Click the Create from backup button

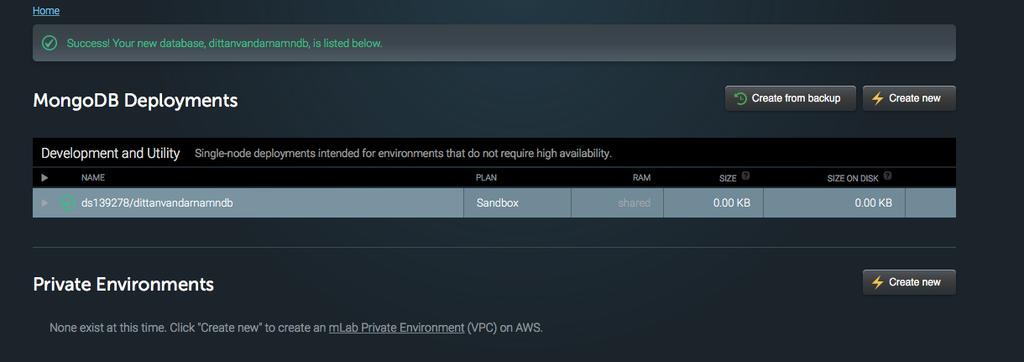pyautogui.click(x=790, y=98)
